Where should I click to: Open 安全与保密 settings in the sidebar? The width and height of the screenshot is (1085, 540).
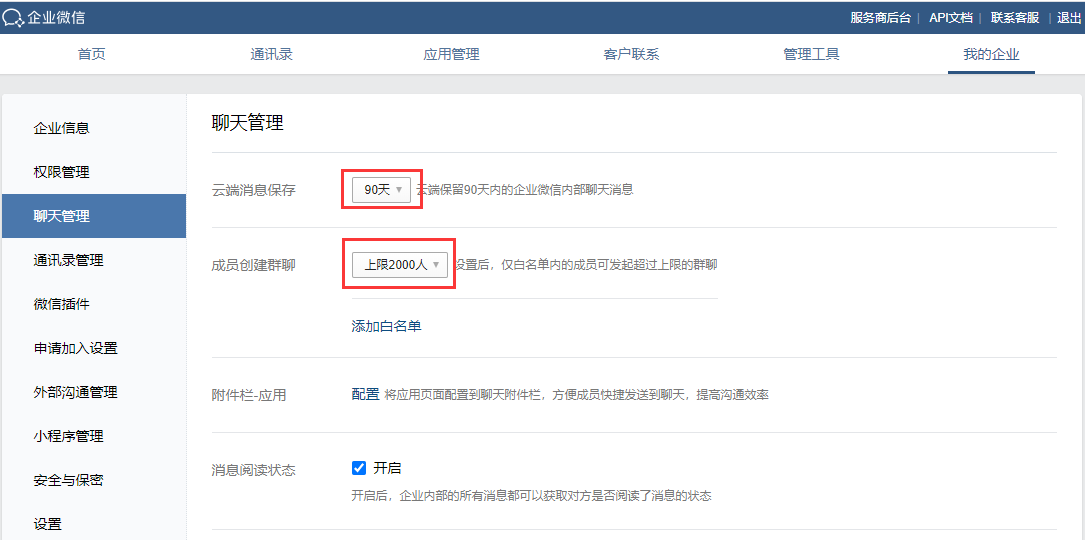[69, 480]
